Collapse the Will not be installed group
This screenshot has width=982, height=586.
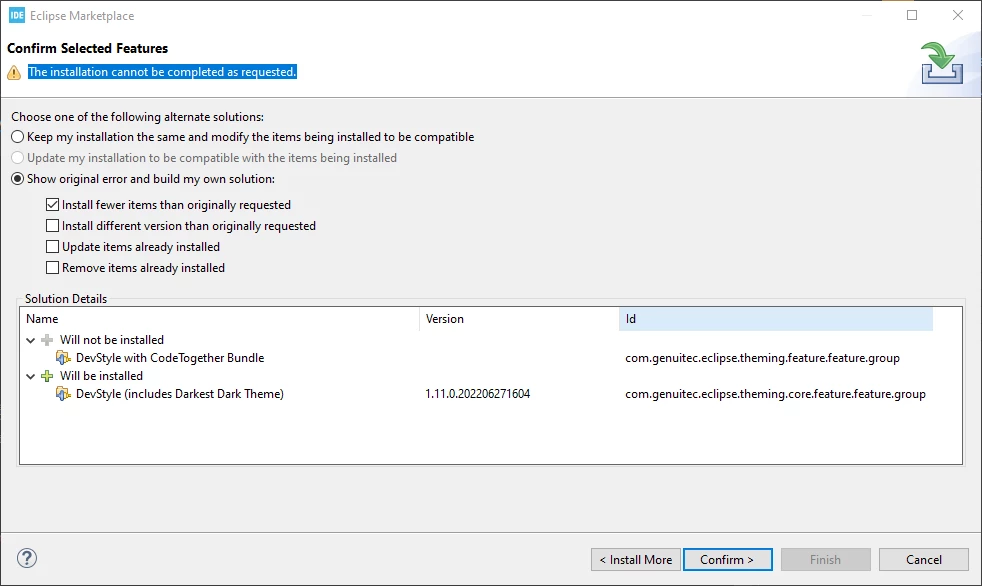30,341
